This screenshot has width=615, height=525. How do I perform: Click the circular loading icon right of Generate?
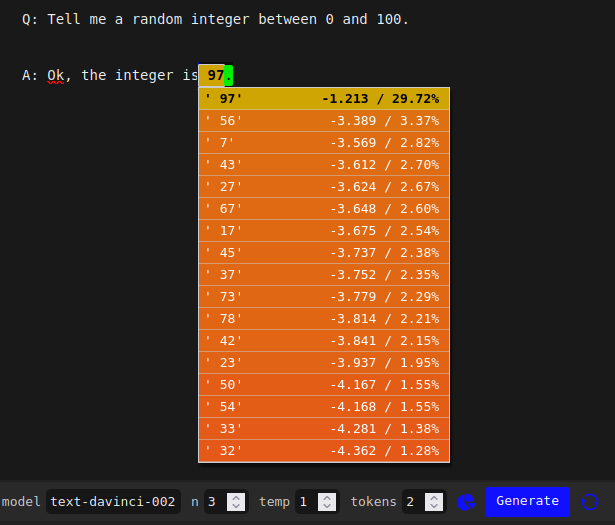pos(590,502)
